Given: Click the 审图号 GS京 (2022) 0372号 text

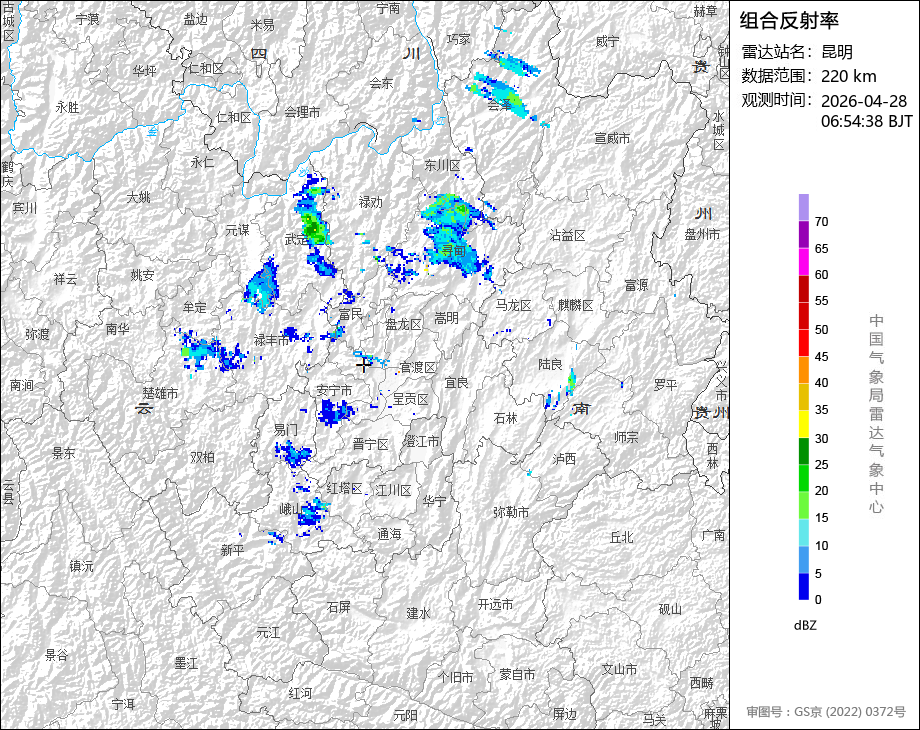Looking at the screenshot, I should tap(826, 712).
